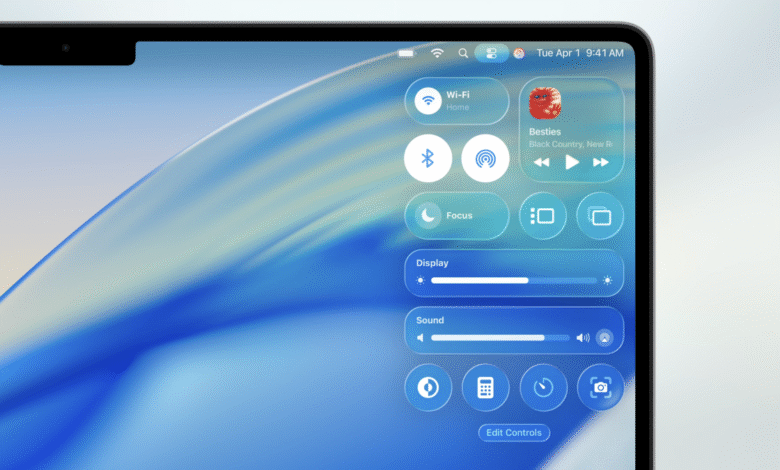Image resolution: width=780 pixels, height=470 pixels.
Task: Skip to previous track
Action: pos(541,162)
